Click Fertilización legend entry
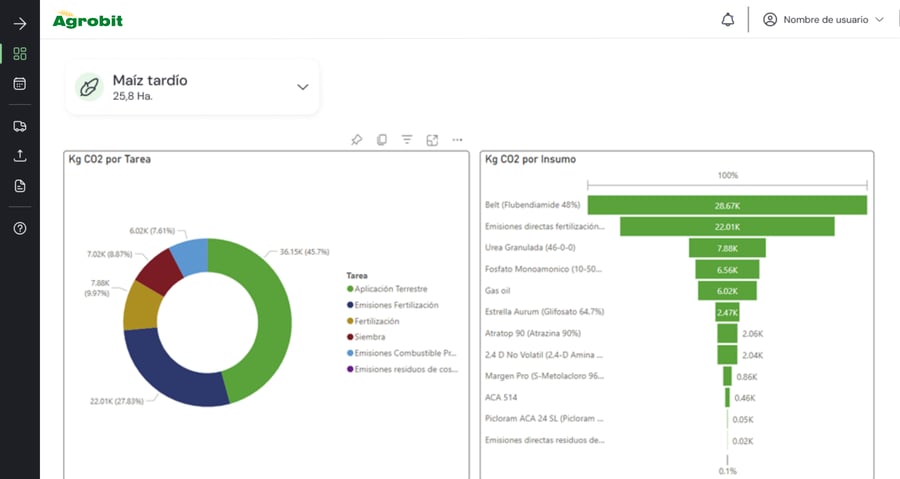 point(373,321)
